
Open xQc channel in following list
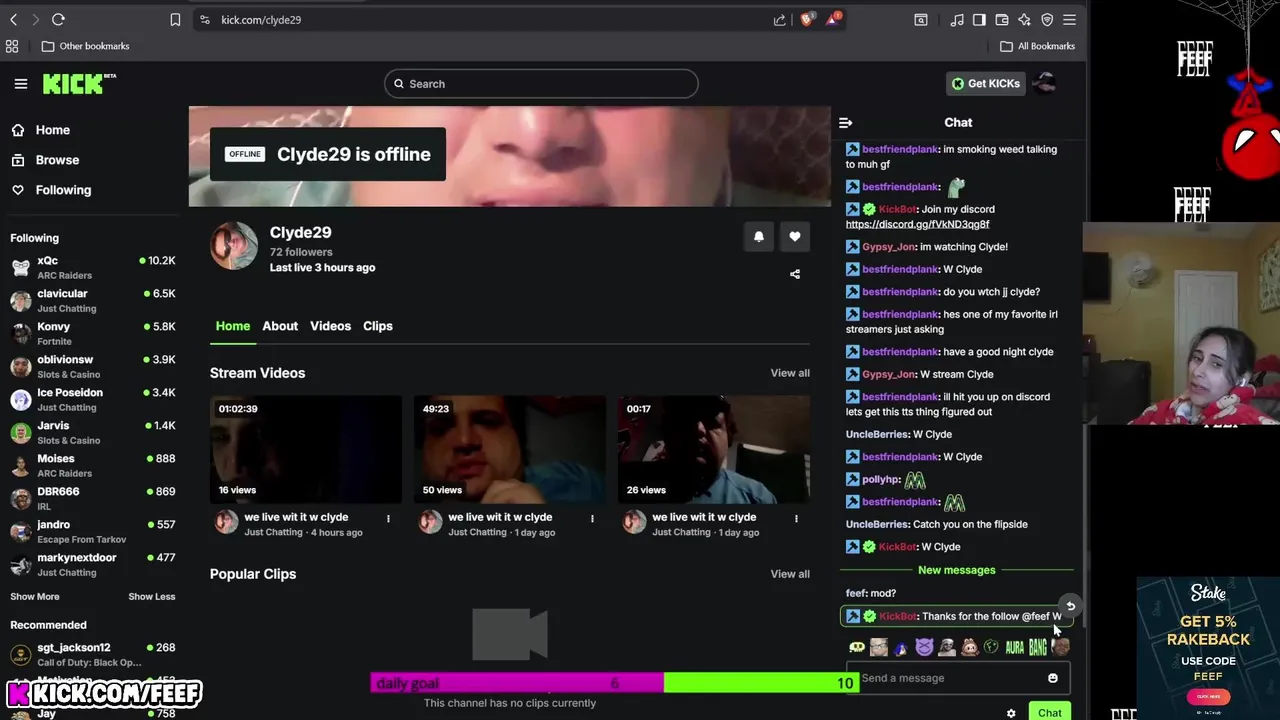93,267
